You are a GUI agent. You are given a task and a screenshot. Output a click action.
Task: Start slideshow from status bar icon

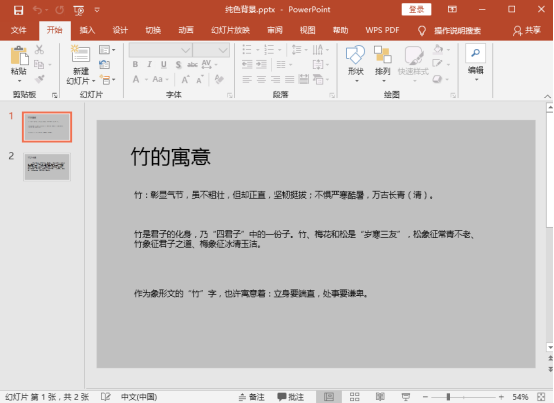406,397
